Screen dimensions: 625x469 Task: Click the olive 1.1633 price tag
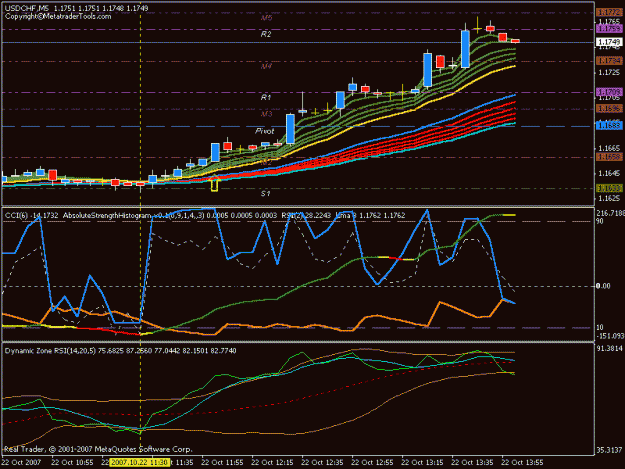609,188
